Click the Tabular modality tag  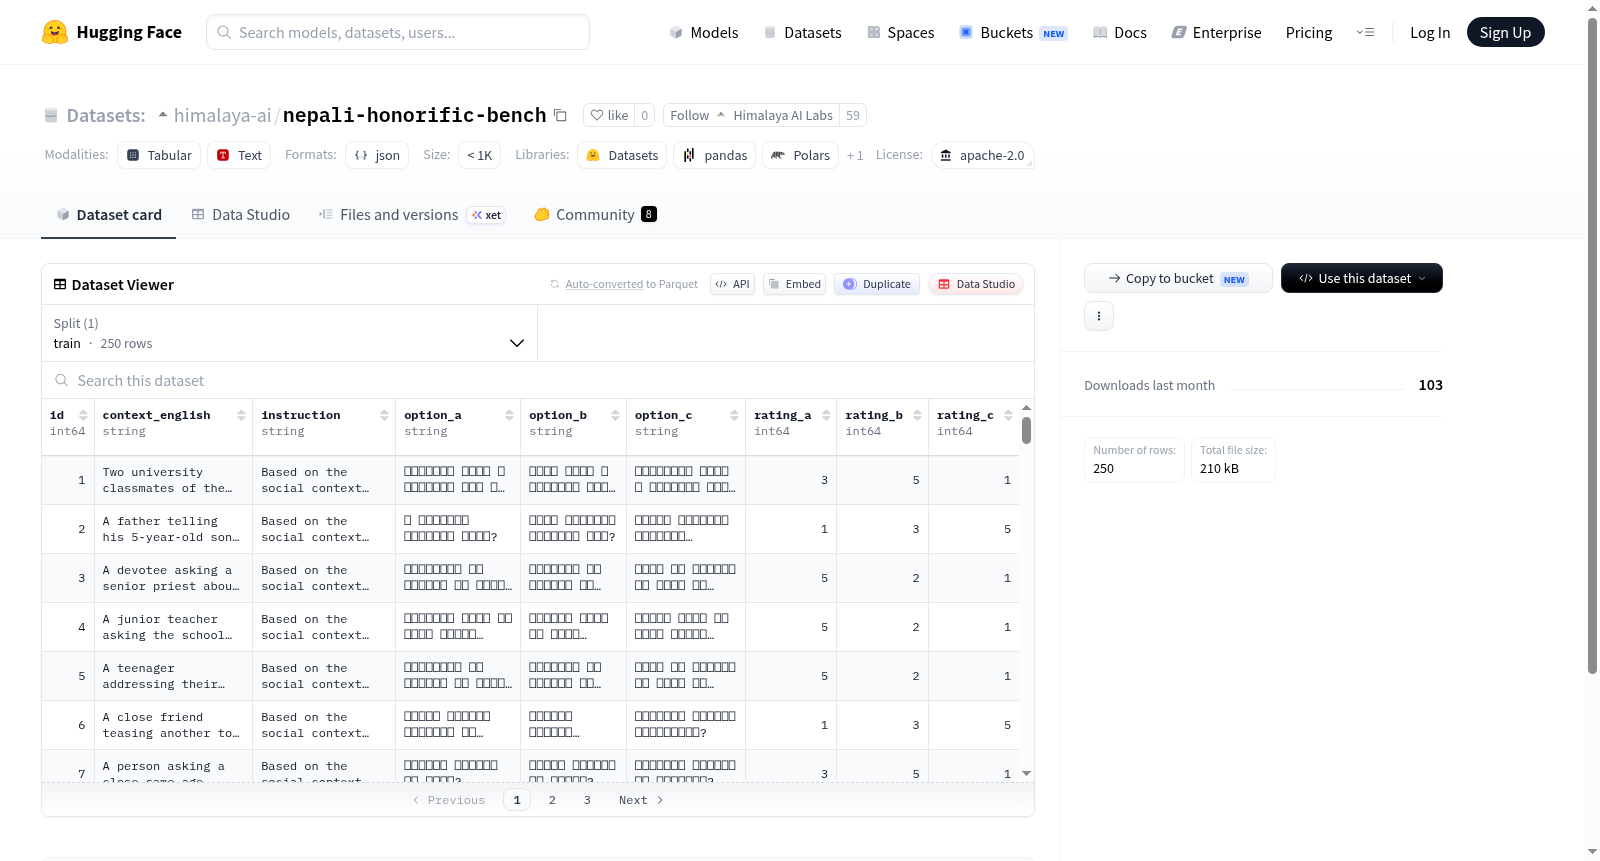159,155
